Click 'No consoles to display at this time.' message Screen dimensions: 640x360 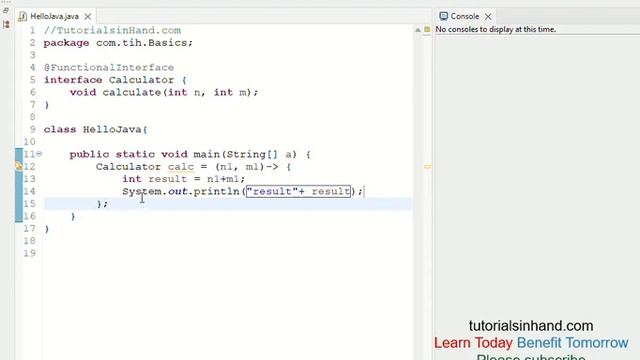pyautogui.click(x=496, y=29)
